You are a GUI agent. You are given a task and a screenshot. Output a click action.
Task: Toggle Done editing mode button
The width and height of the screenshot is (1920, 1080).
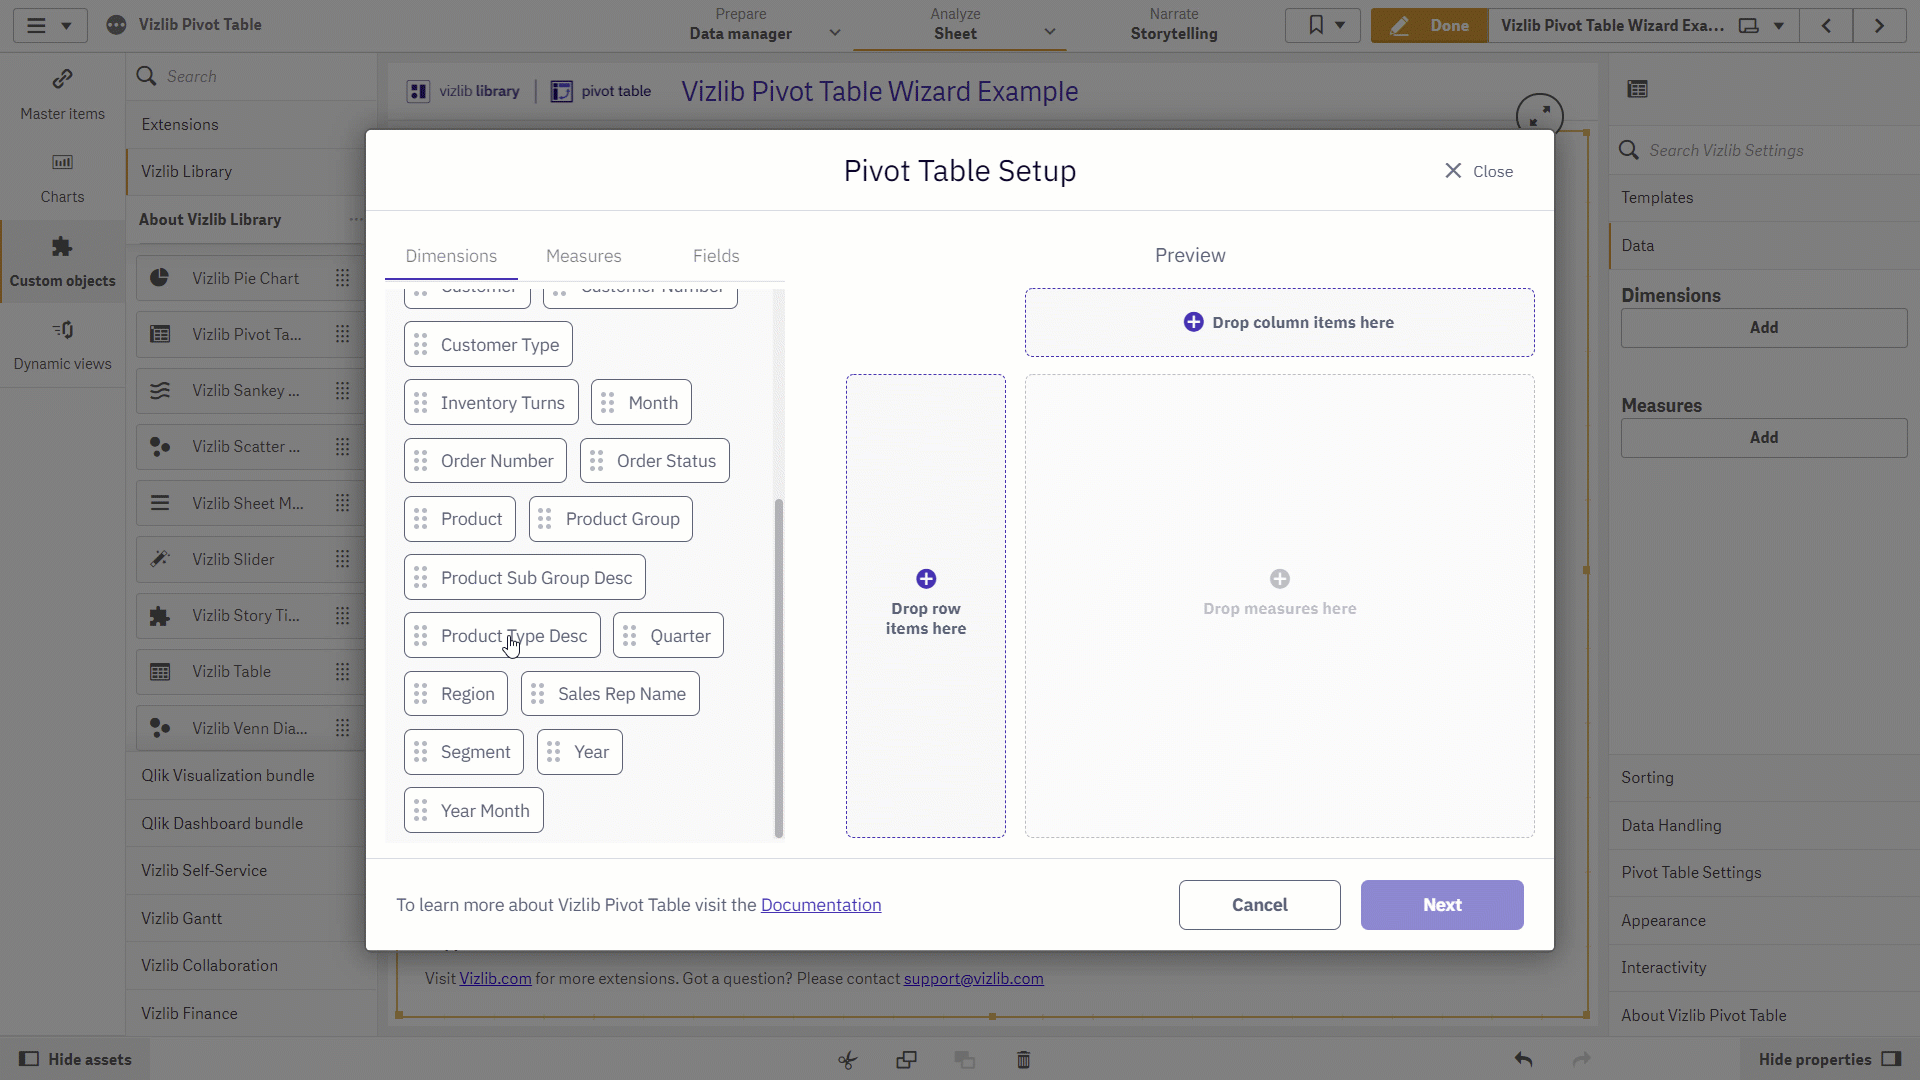tap(1430, 26)
